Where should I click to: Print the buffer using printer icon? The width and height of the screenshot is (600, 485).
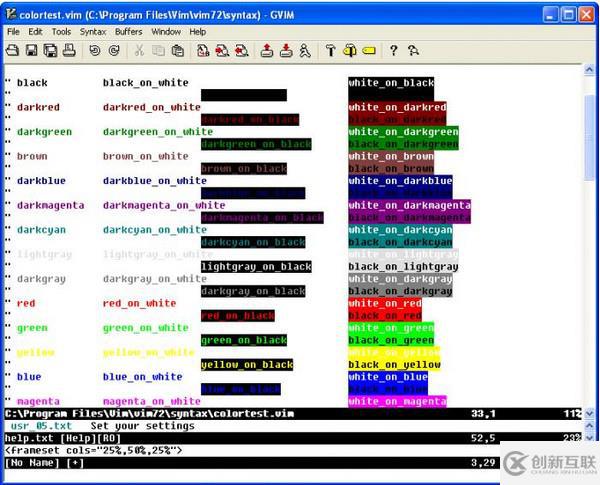point(69,51)
